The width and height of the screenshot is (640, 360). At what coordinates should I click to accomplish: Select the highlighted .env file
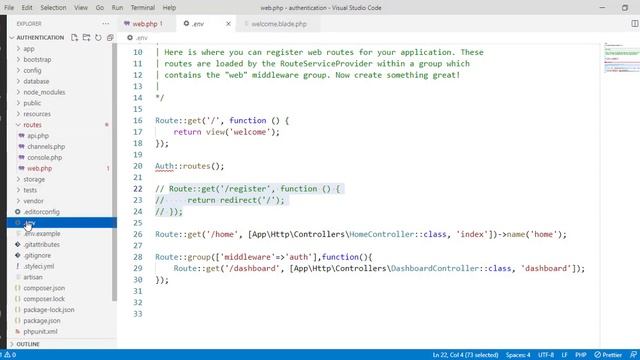pyautogui.click(x=61, y=223)
